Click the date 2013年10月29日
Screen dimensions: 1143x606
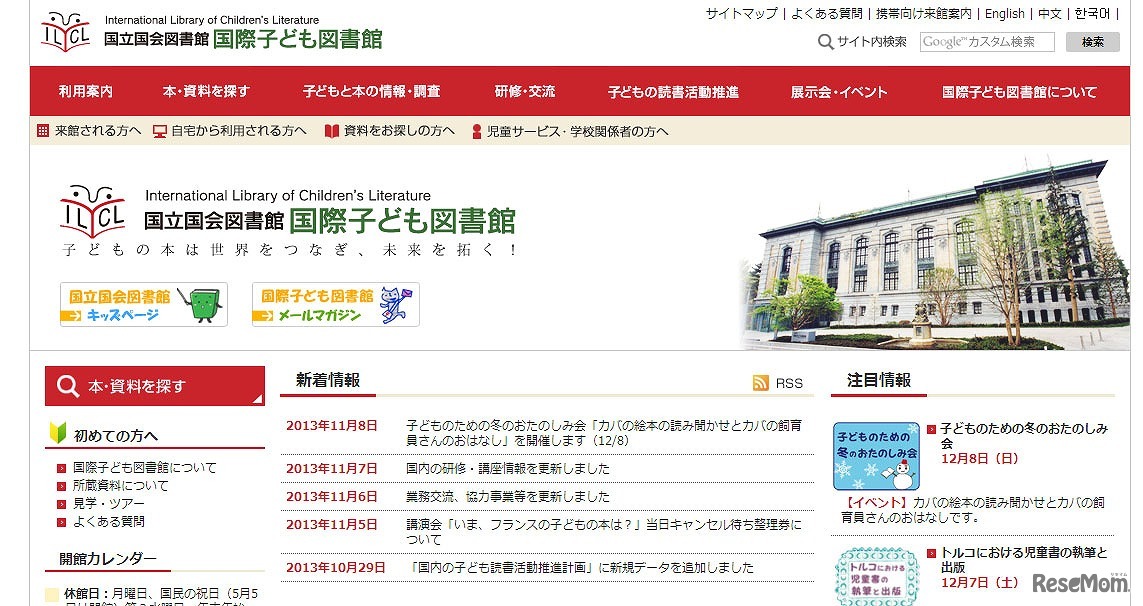335,567
